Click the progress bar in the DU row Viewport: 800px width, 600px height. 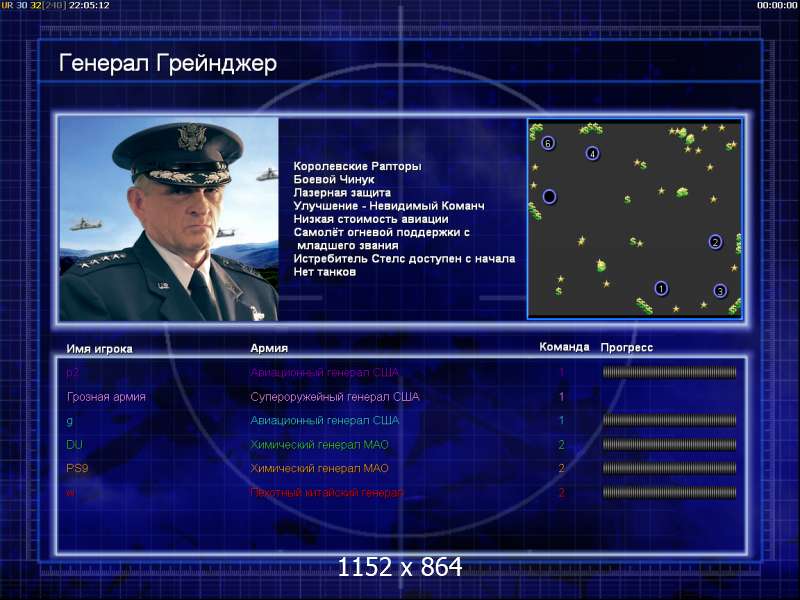click(669, 444)
